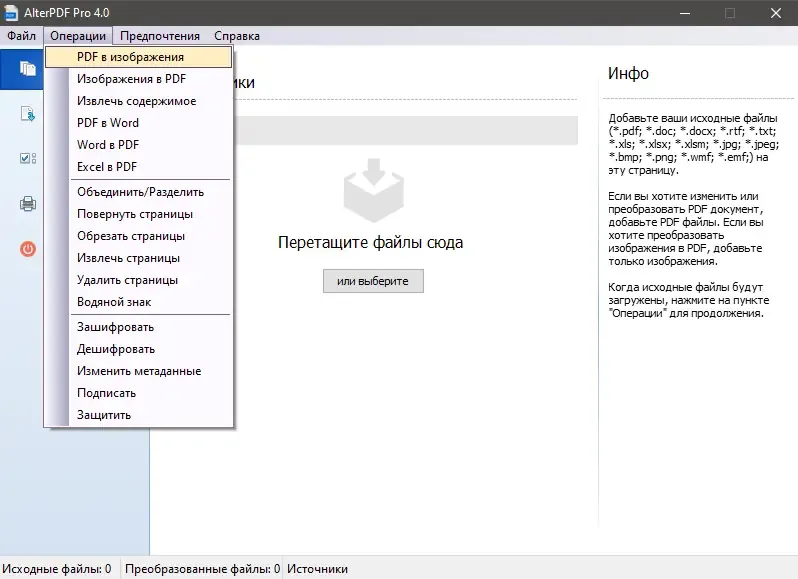Choose Дешифровать
This screenshot has height=579, width=798.
click(138, 349)
